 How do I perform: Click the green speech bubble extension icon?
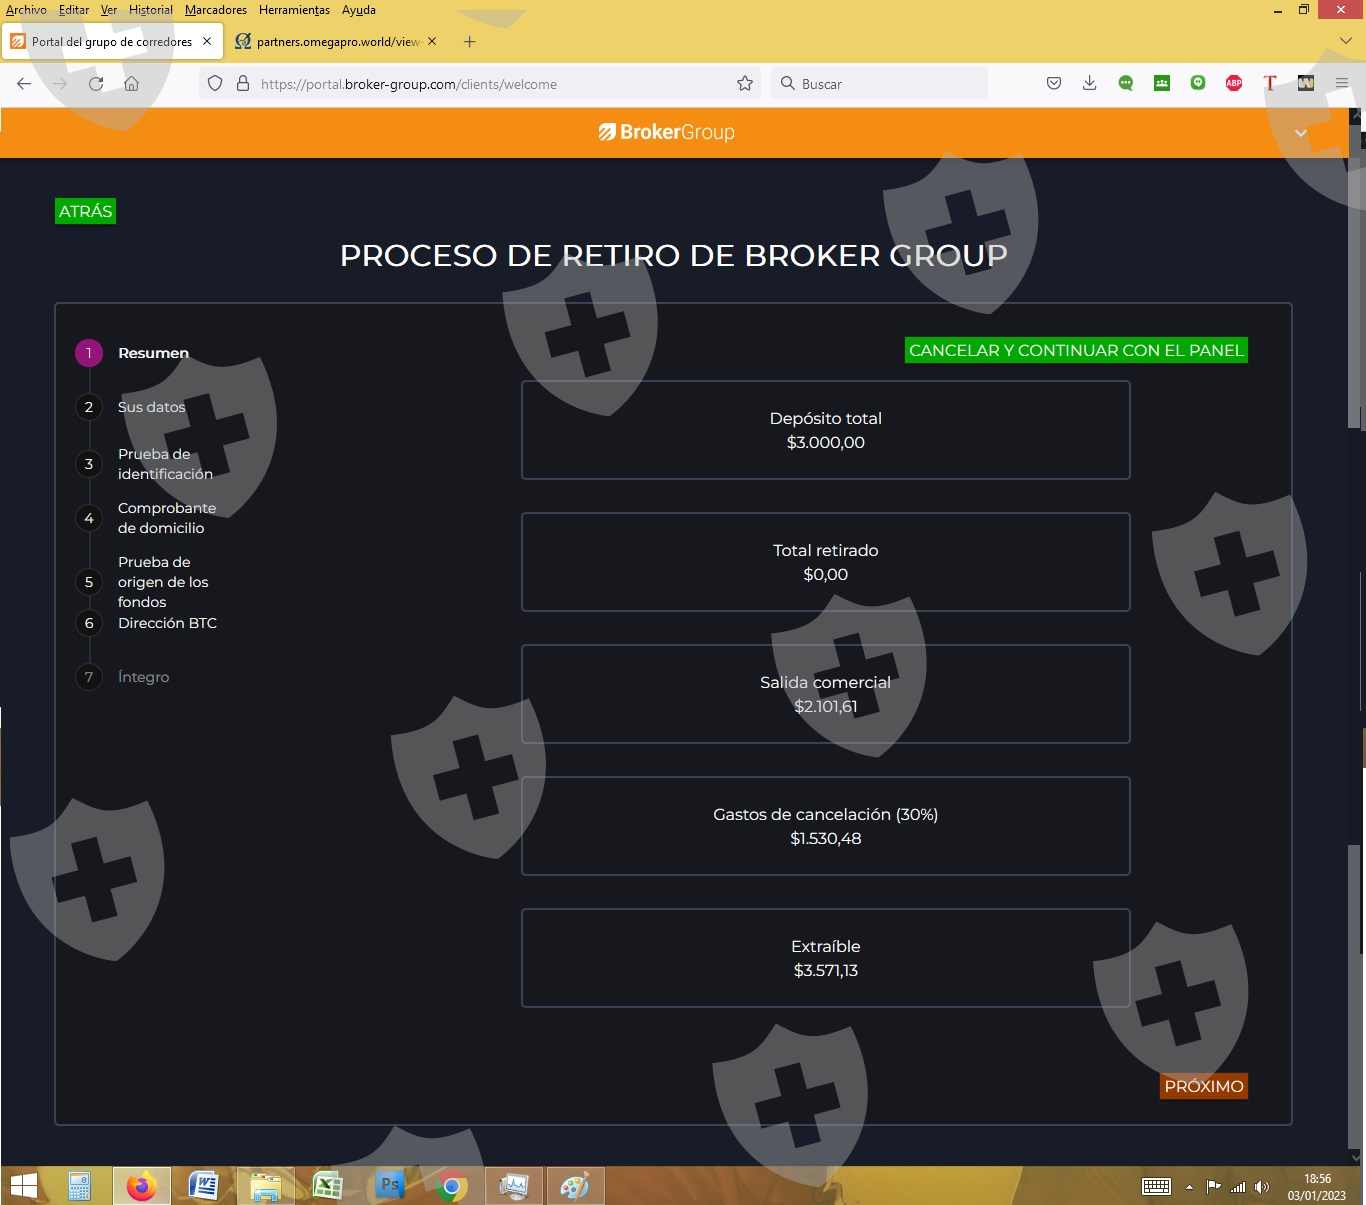tap(1126, 84)
